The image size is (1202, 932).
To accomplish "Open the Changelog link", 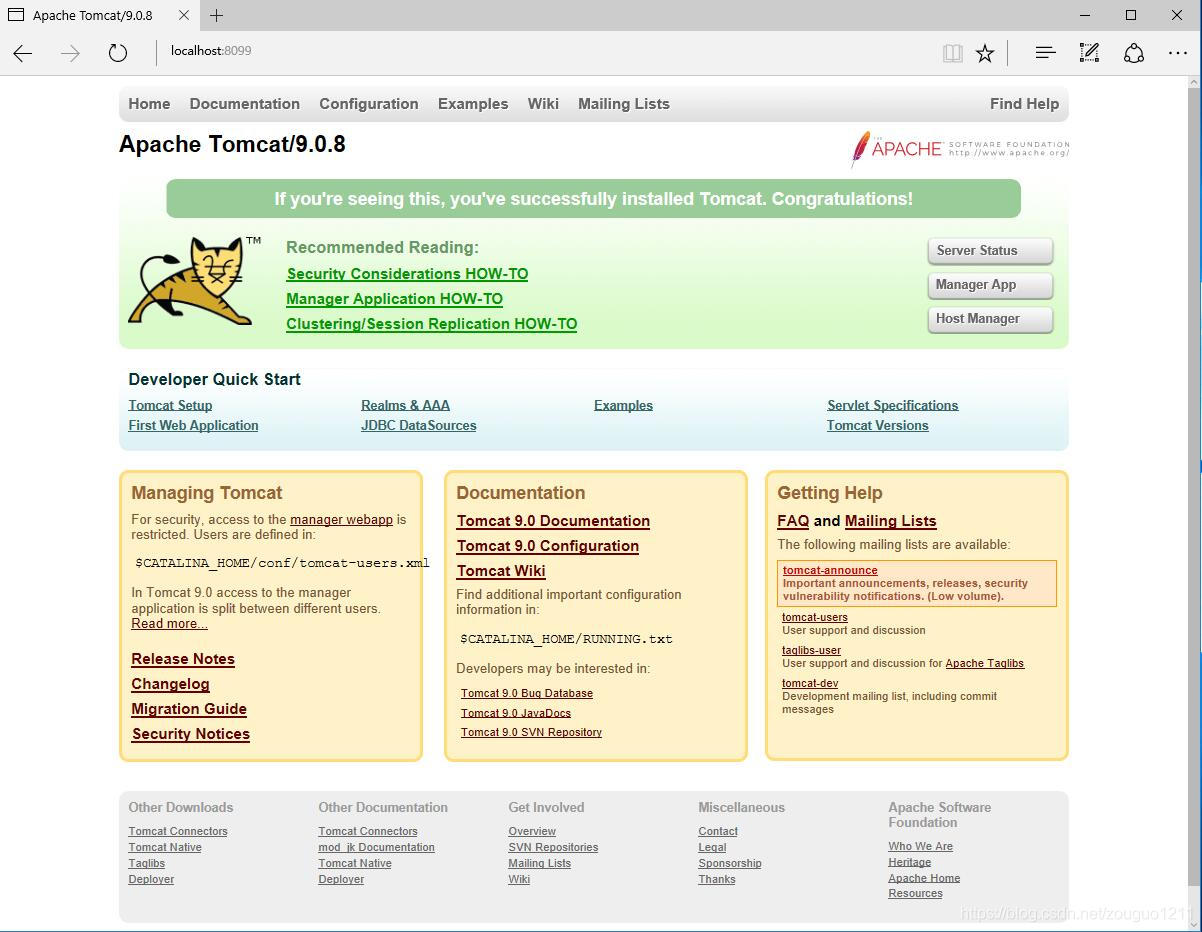I will coord(170,684).
